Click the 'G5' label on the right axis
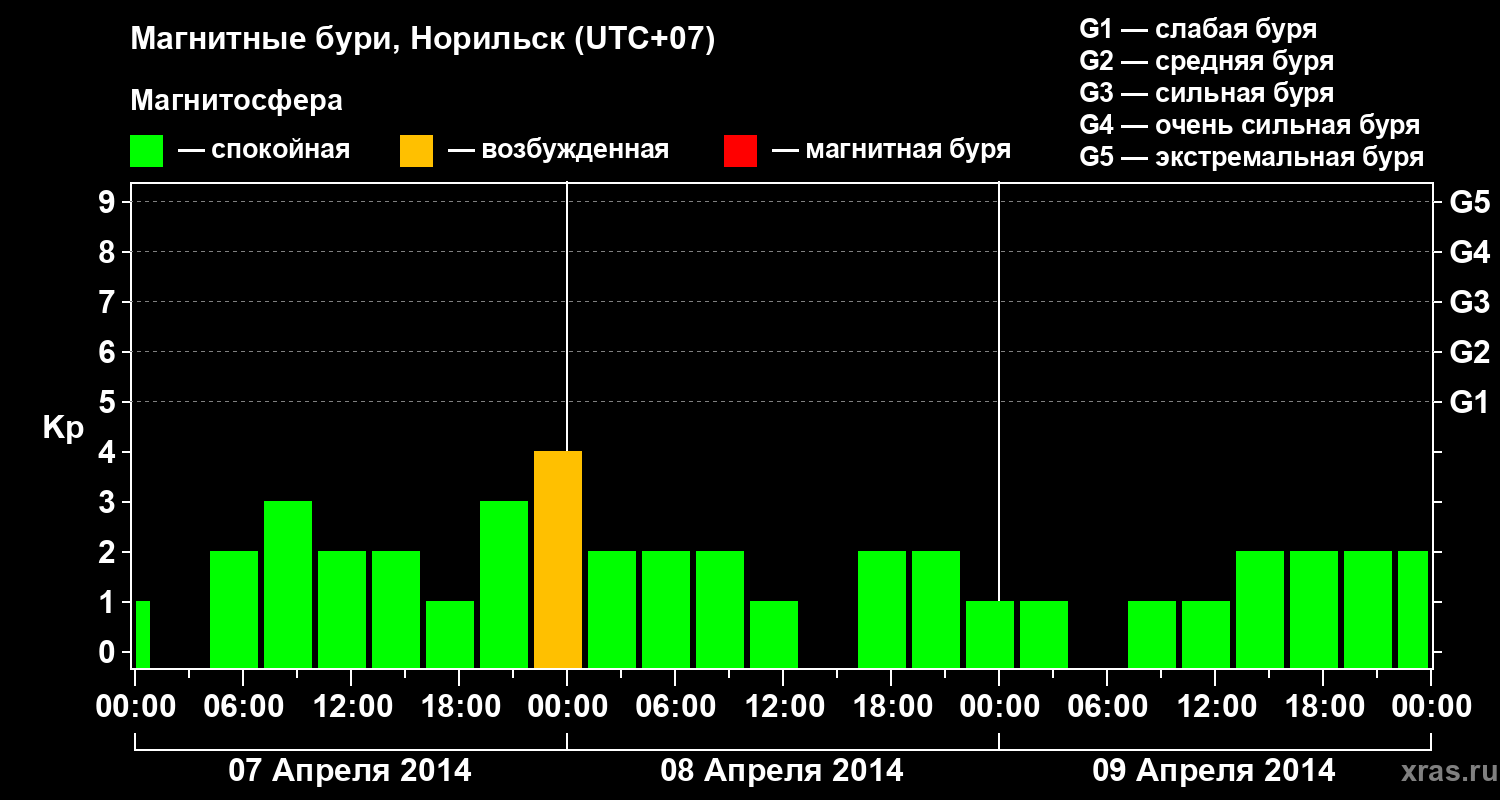Image resolution: width=1500 pixels, height=800 pixels. pyautogui.click(x=1469, y=202)
